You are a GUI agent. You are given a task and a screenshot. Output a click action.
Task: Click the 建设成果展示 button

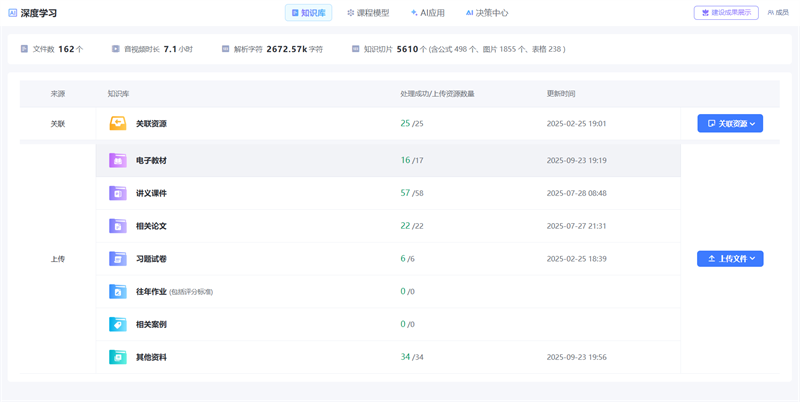(x=726, y=13)
